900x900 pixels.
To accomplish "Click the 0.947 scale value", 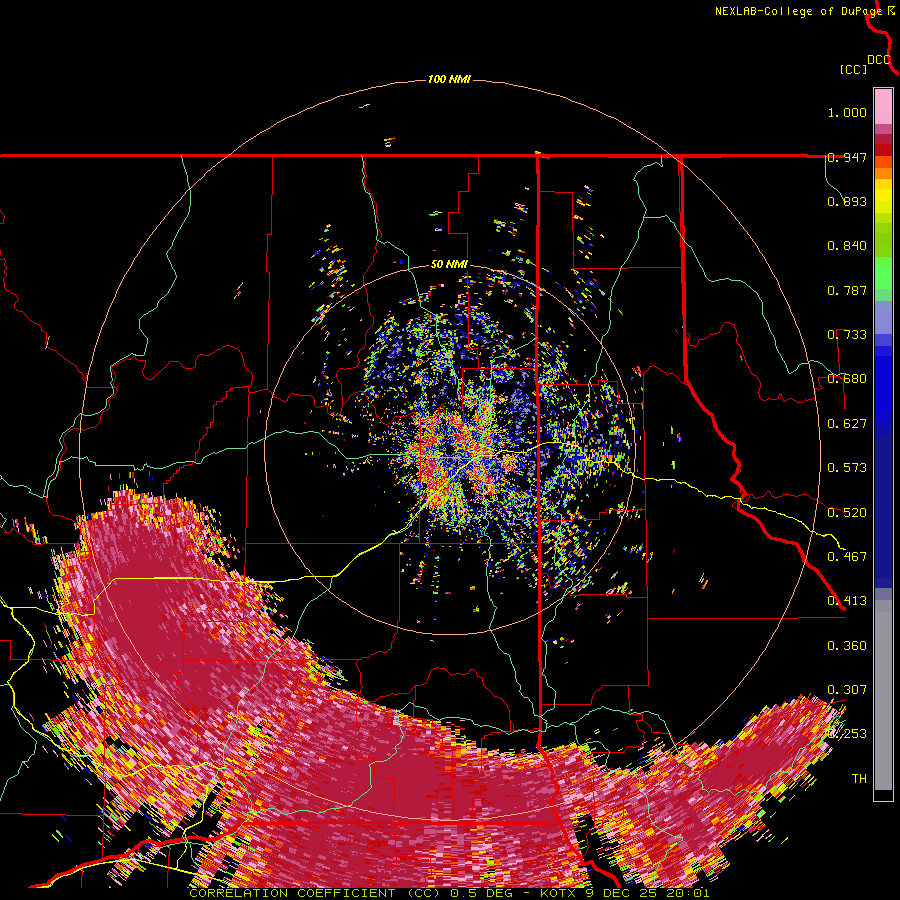I will (x=847, y=157).
